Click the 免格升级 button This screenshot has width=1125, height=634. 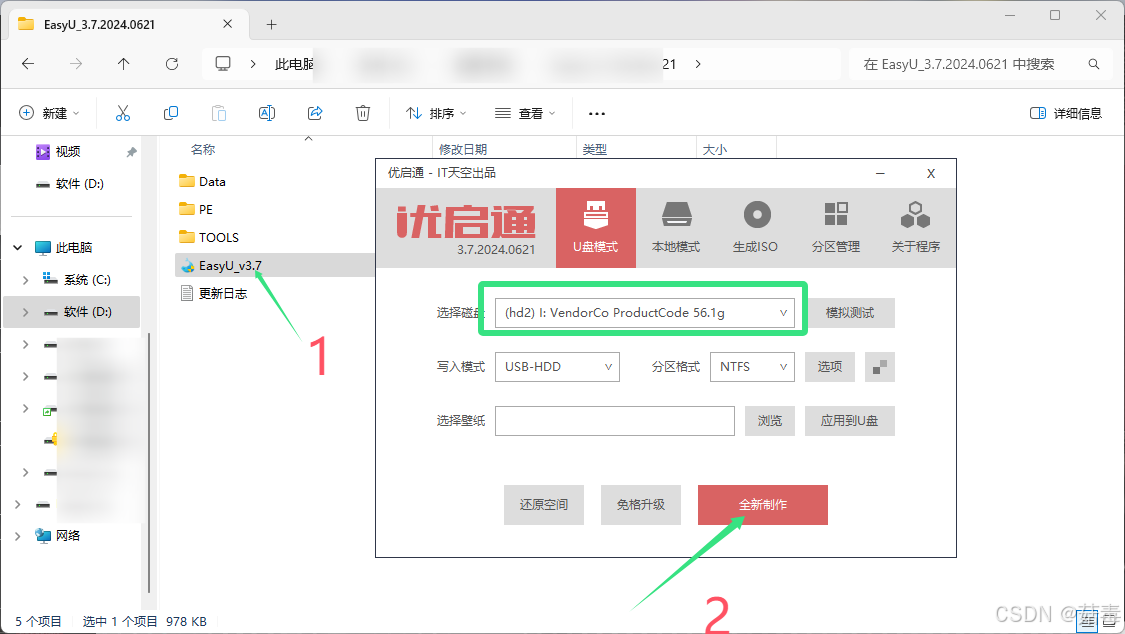tap(641, 505)
